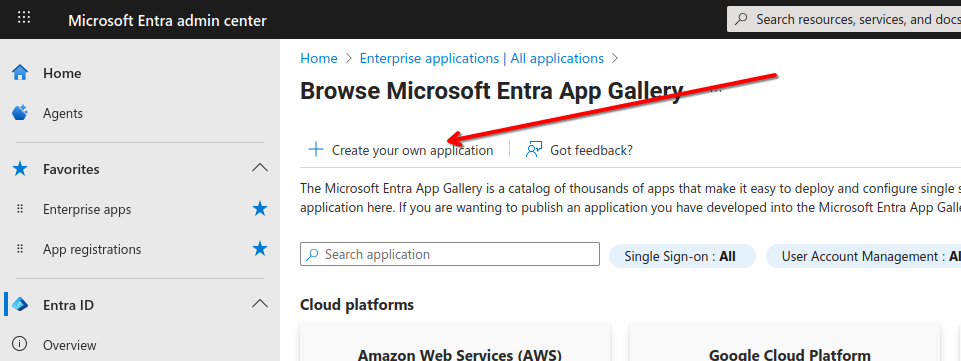
Task: Toggle the star next to App registrations
Action: 260,249
